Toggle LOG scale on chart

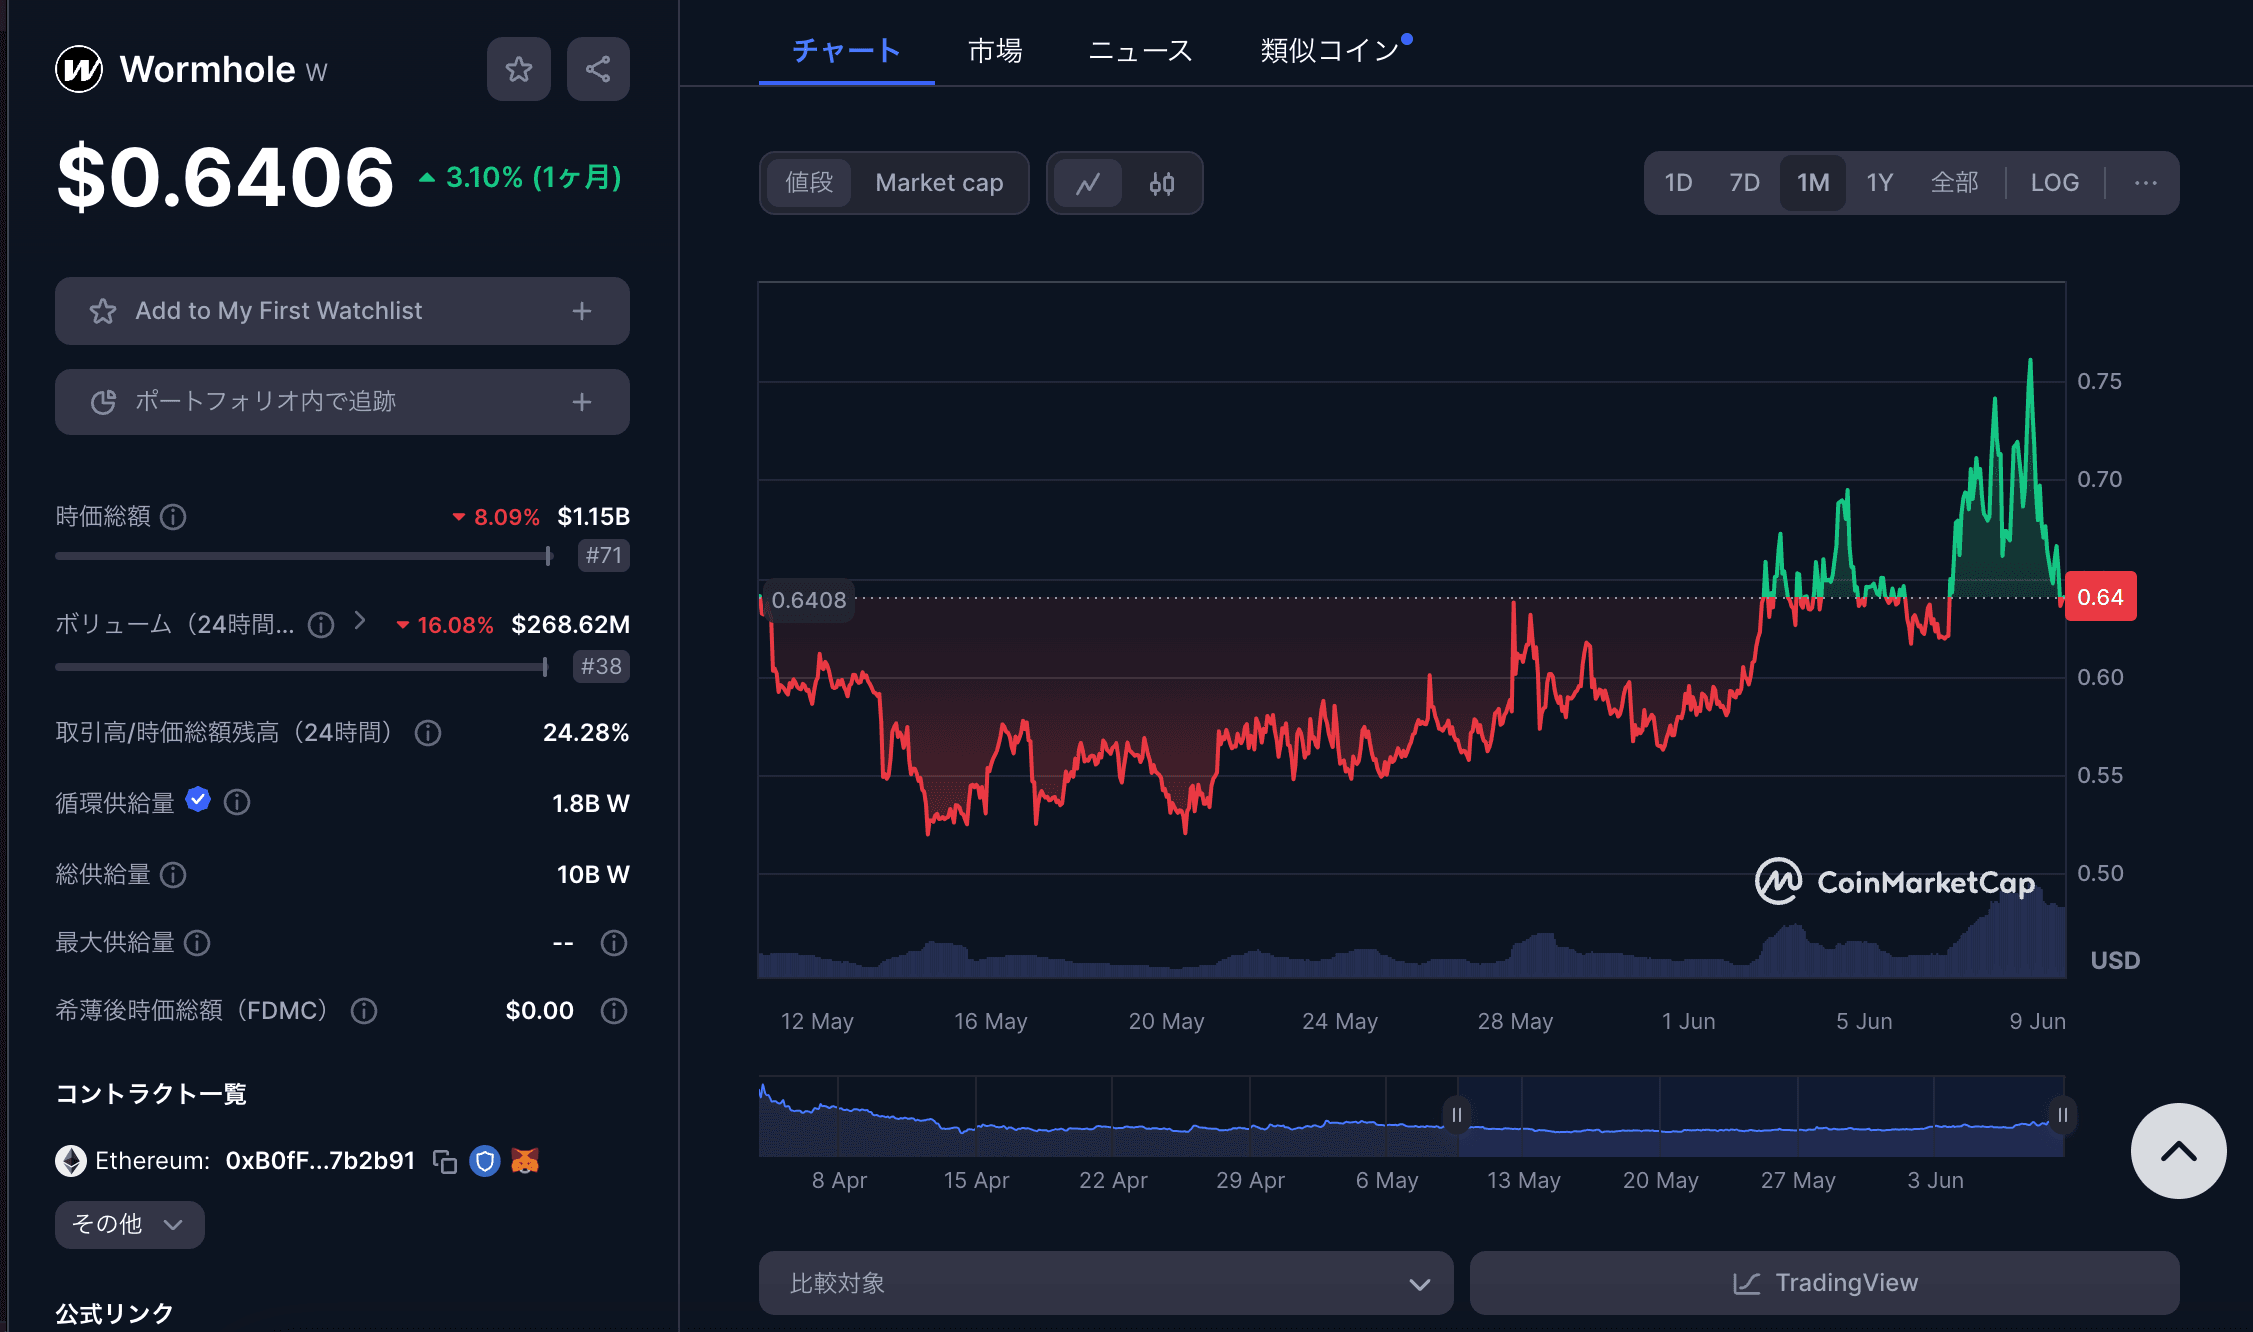pos(2055,183)
